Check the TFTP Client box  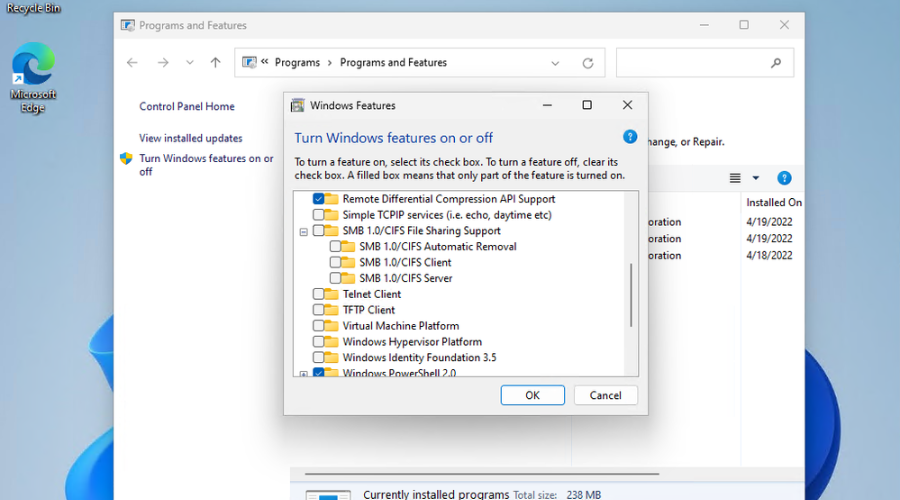[319, 310]
